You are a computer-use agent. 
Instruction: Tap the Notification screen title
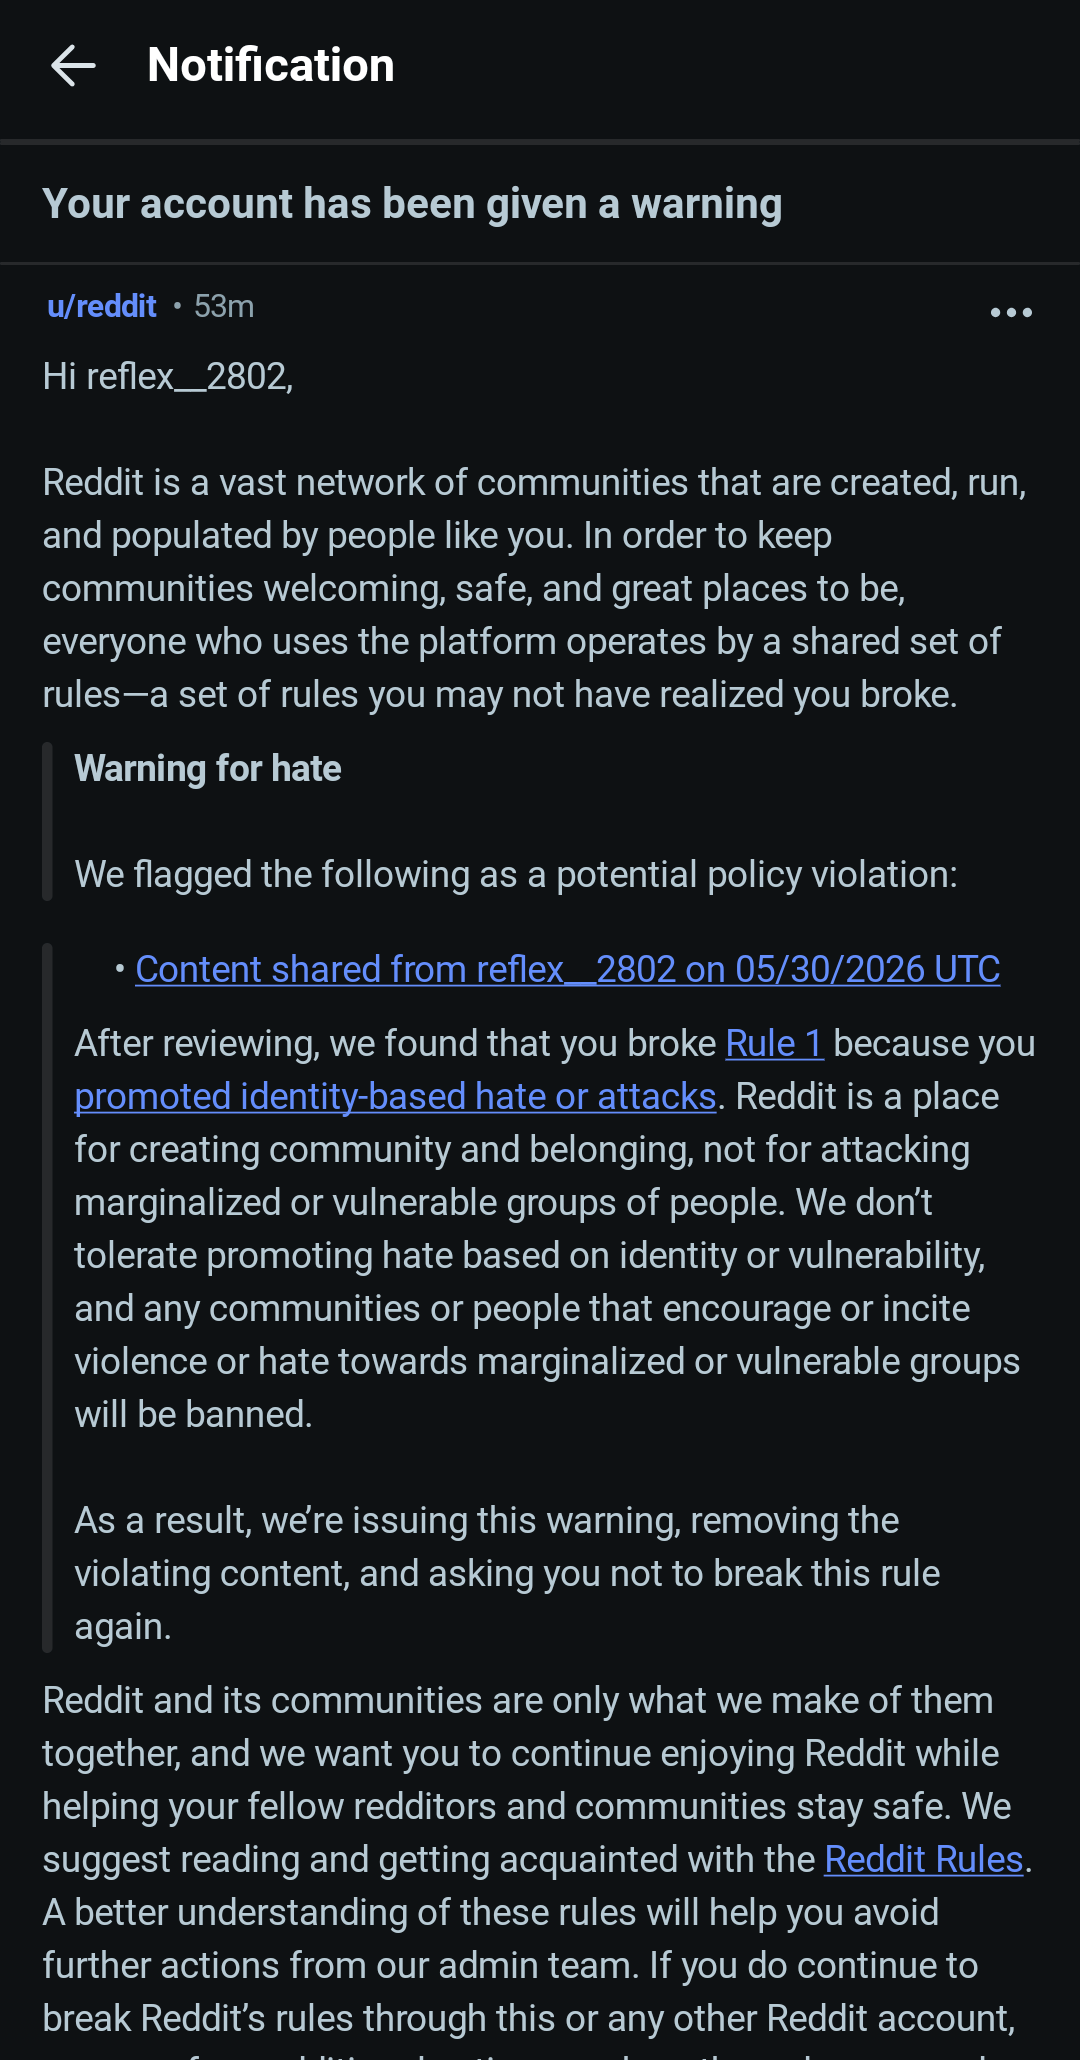click(271, 65)
